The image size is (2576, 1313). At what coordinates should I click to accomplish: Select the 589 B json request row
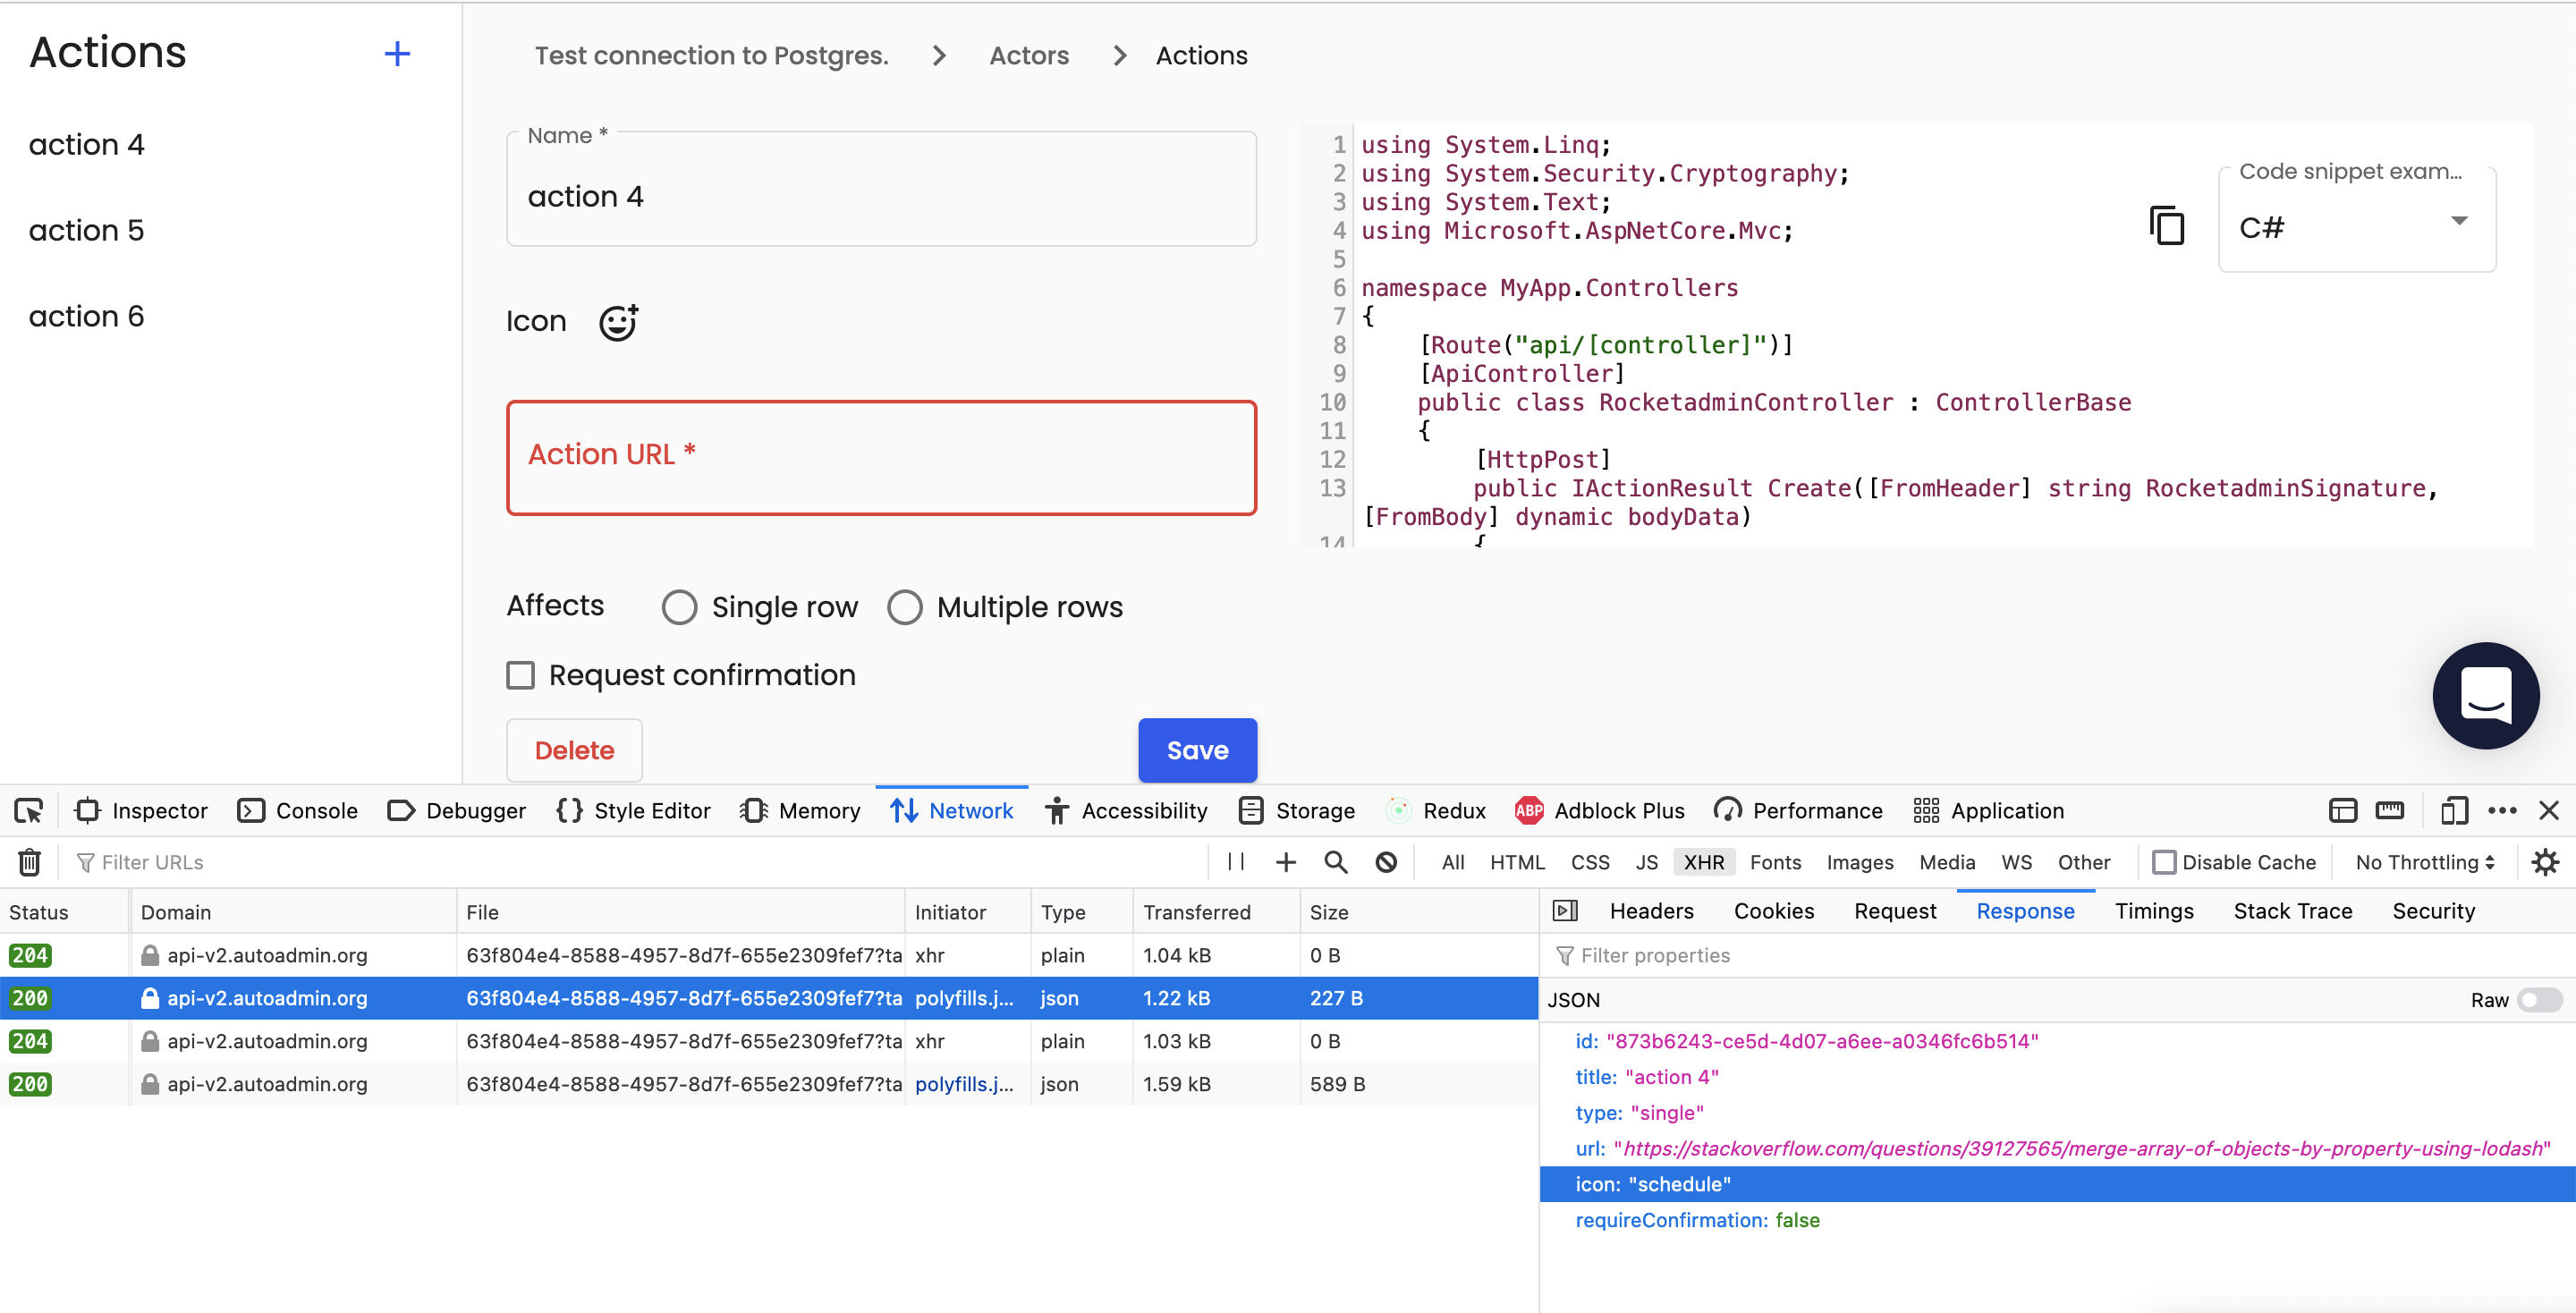coord(768,1084)
